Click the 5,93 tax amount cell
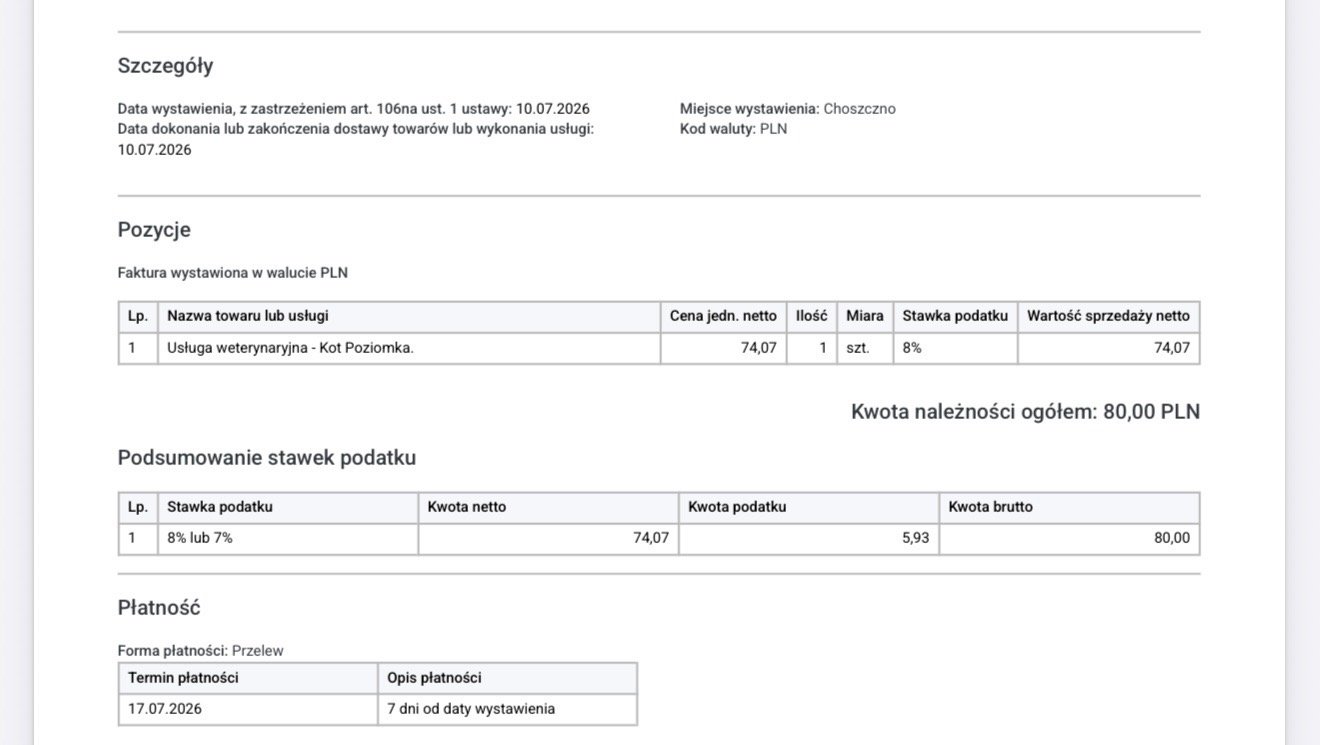1320x745 pixels. point(809,539)
